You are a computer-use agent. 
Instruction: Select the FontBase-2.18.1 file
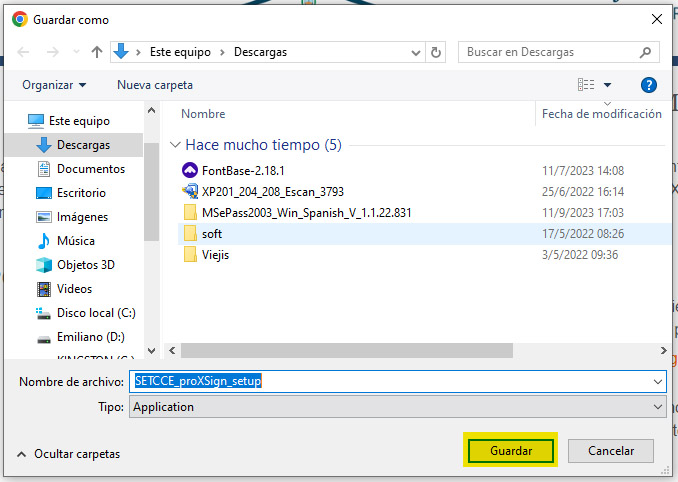243,171
